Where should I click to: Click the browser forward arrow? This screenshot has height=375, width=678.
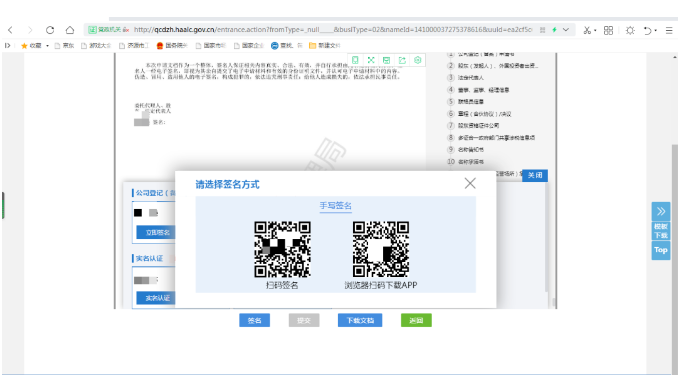coord(30,30)
